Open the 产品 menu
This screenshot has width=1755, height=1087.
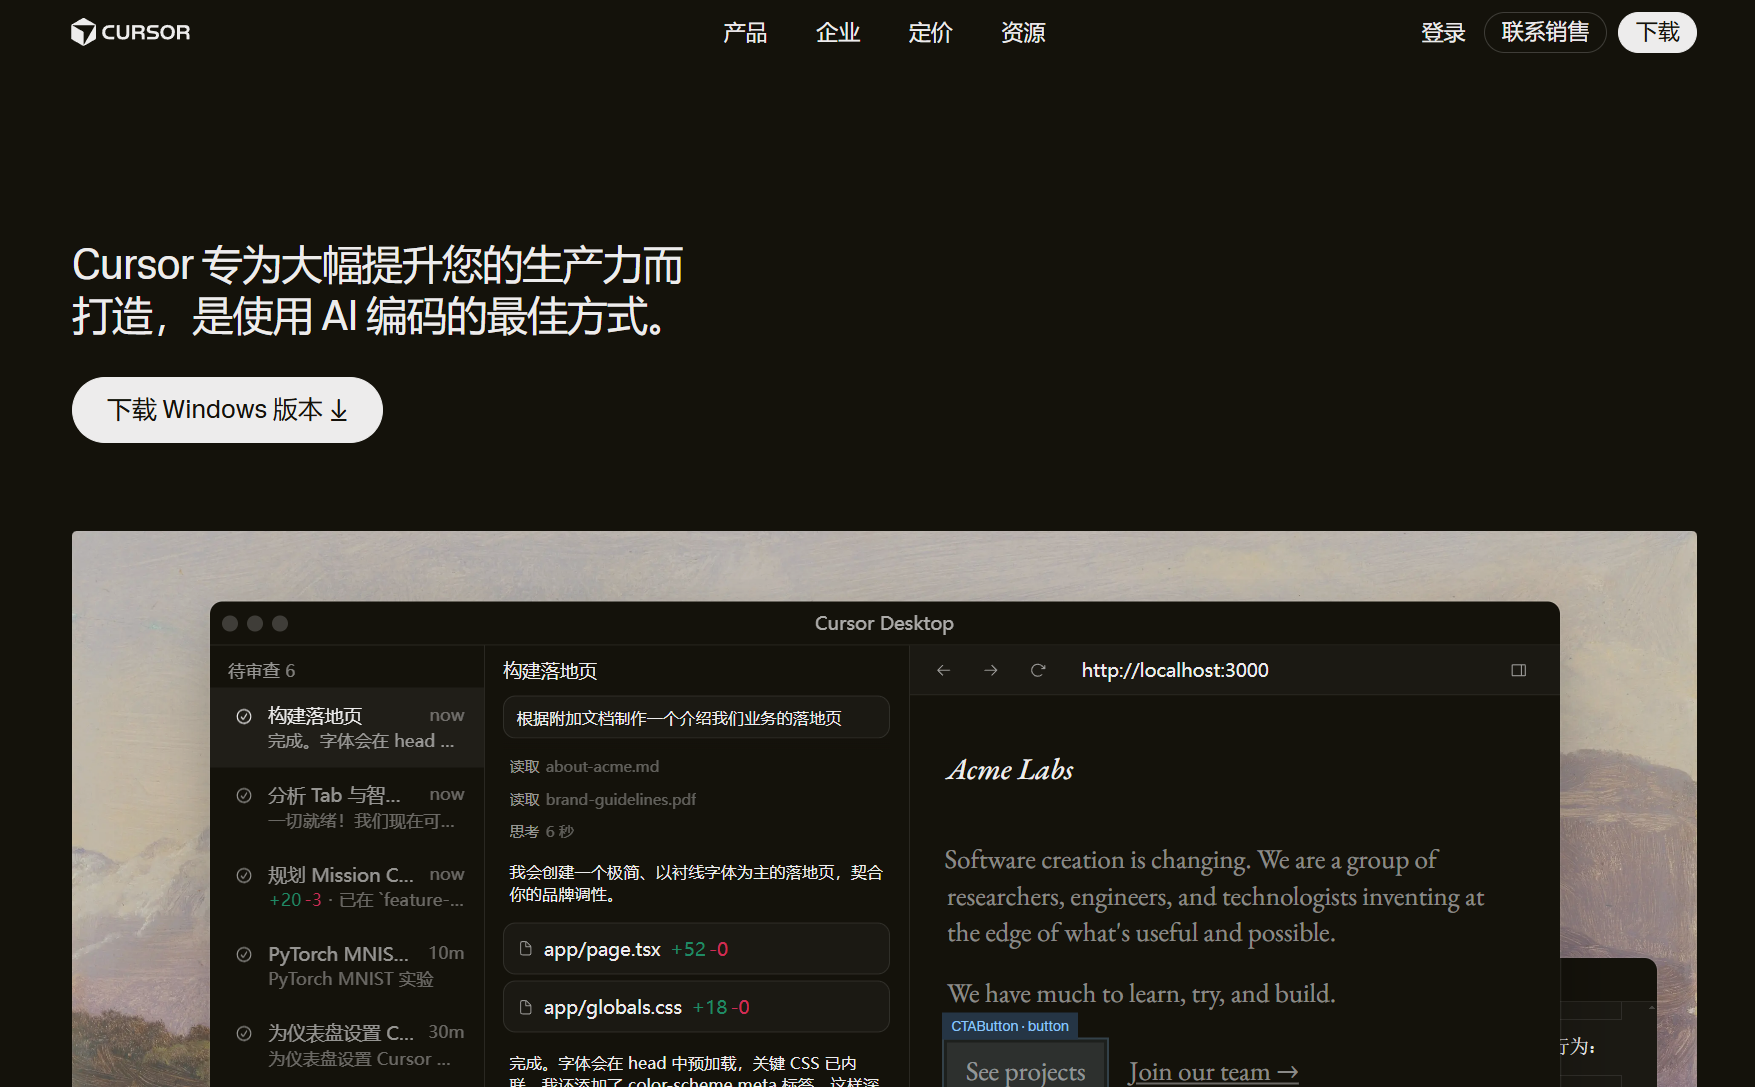(x=745, y=33)
